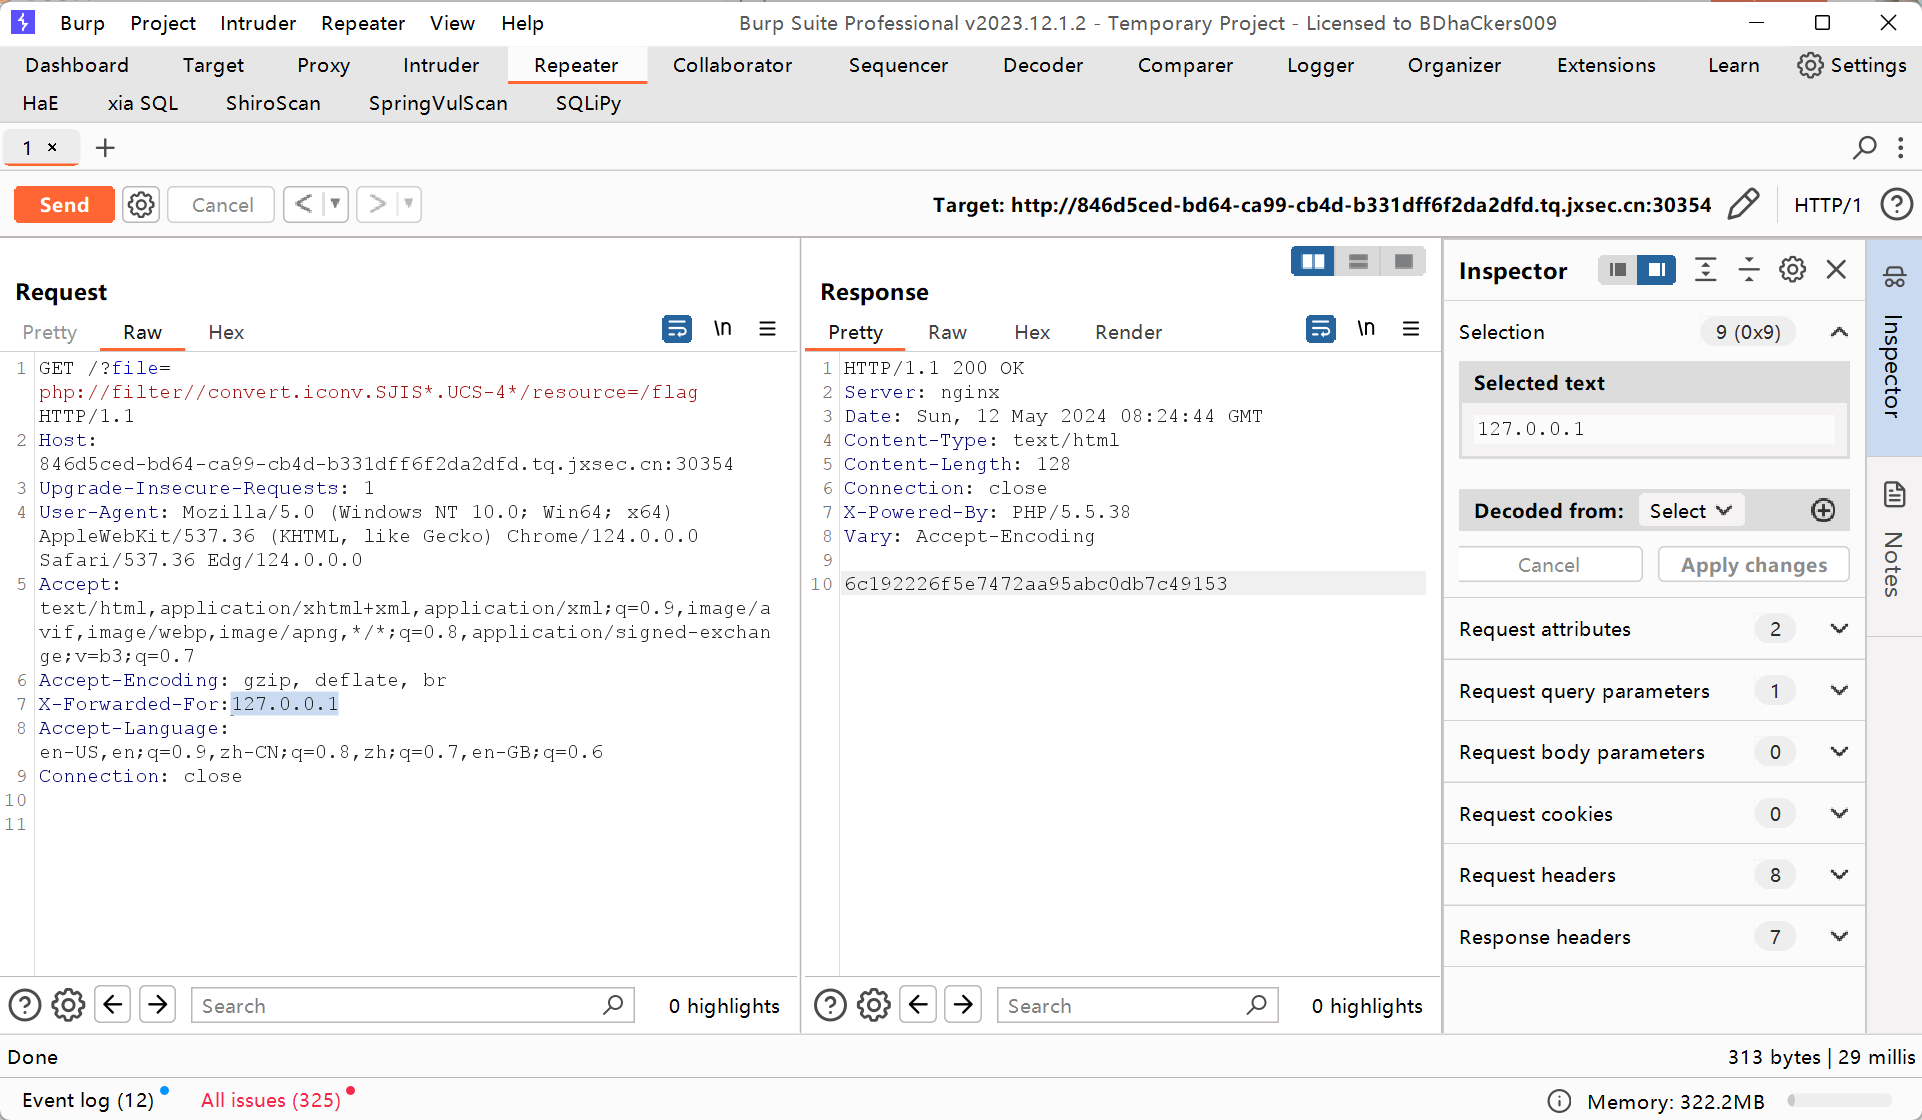Open SQLiPy extension tab
1922x1120 pixels.
[588, 103]
